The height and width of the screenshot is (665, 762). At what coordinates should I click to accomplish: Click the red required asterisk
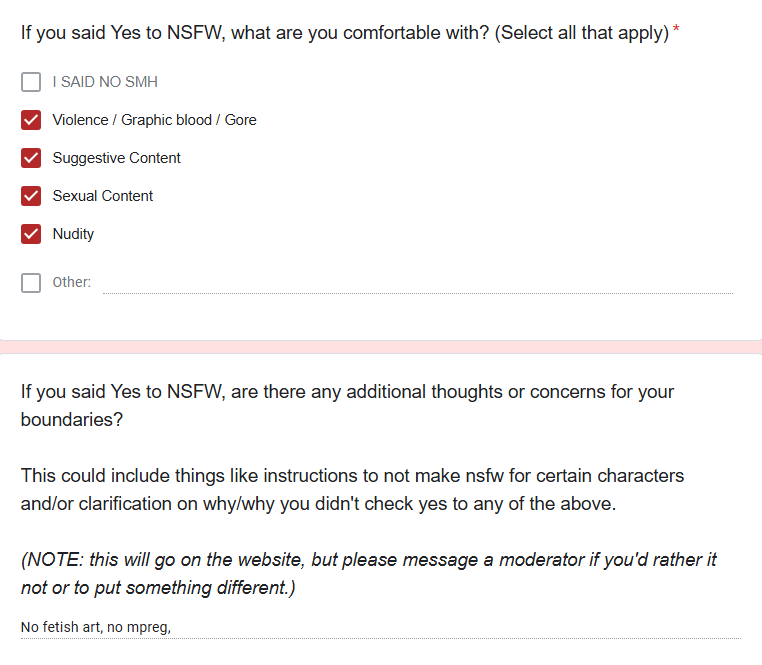coord(676,29)
